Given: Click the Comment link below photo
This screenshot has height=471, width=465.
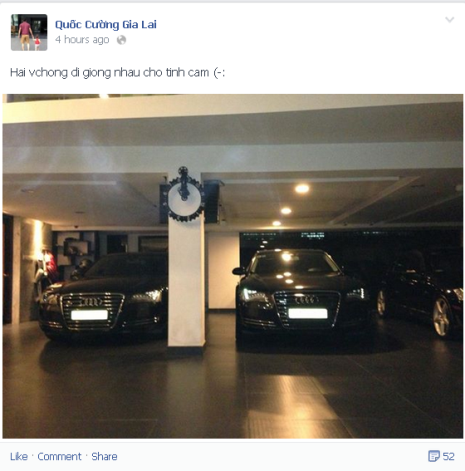Looking at the screenshot, I should pos(59,456).
